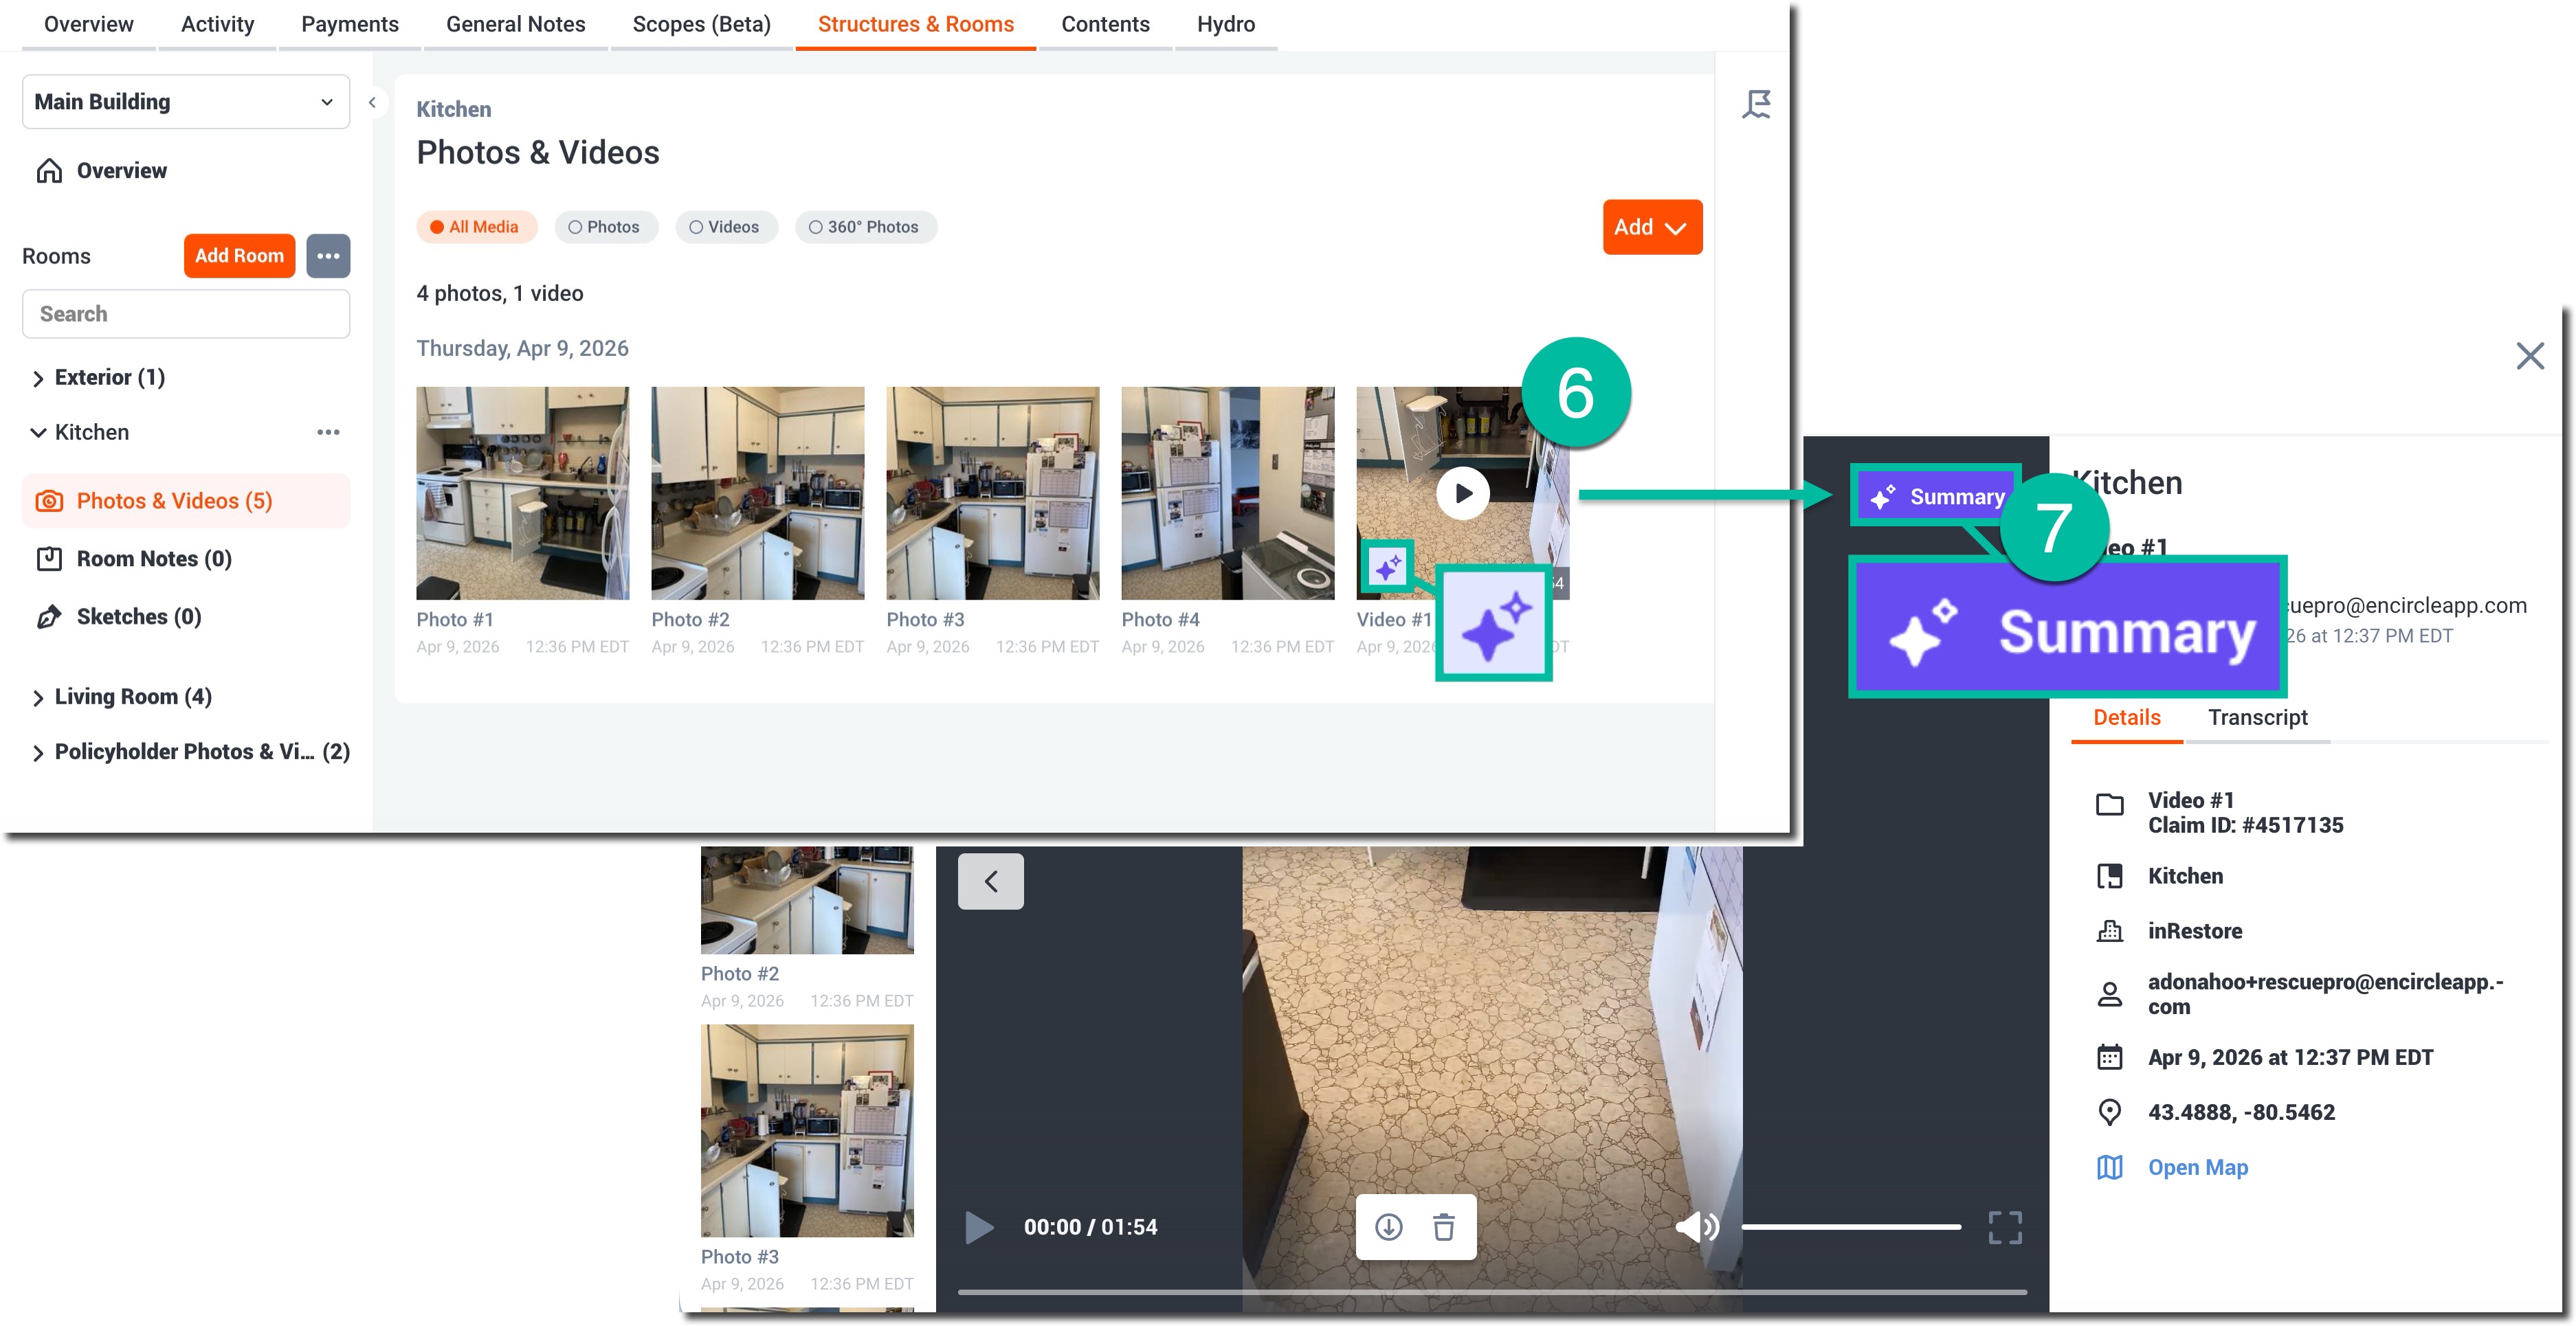The width and height of the screenshot is (2576, 1326).
Task: Click the flag icon beside Kitchen panel
Action: pyautogui.click(x=1756, y=104)
